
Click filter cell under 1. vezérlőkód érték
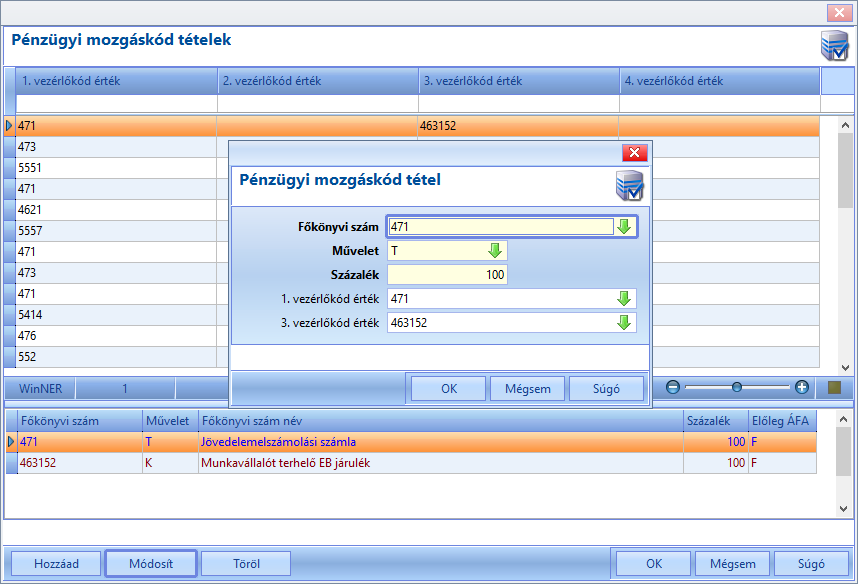tap(117, 103)
